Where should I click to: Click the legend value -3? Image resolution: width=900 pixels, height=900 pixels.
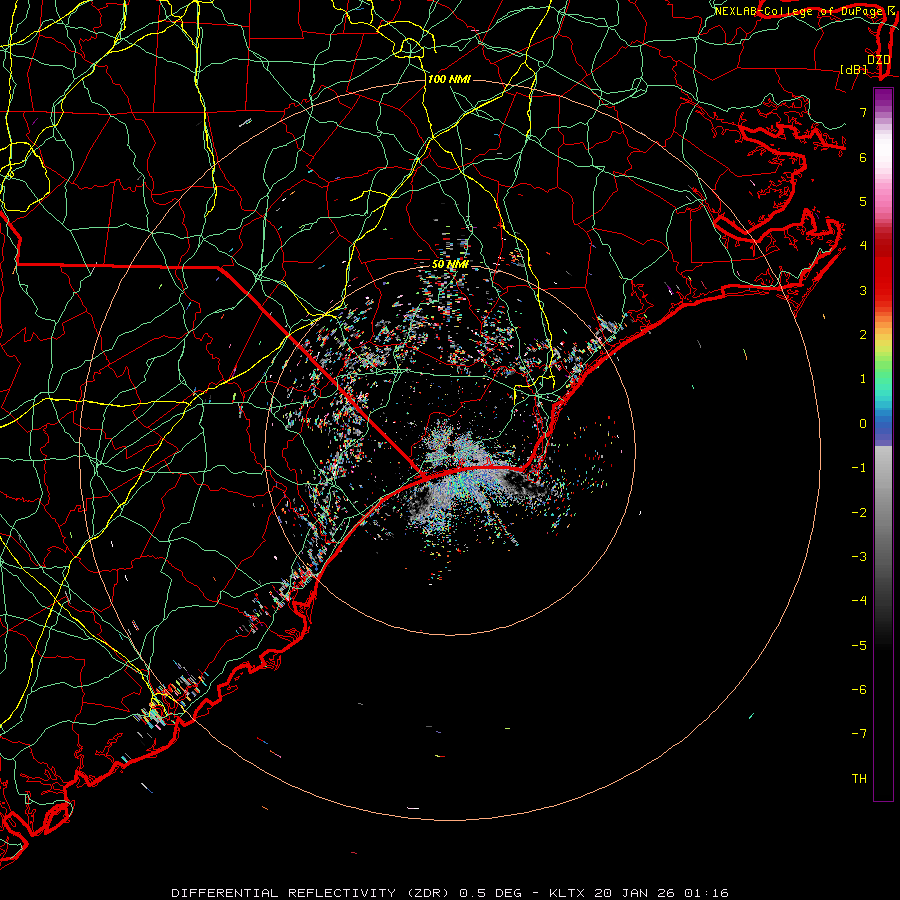click(859, 557)
